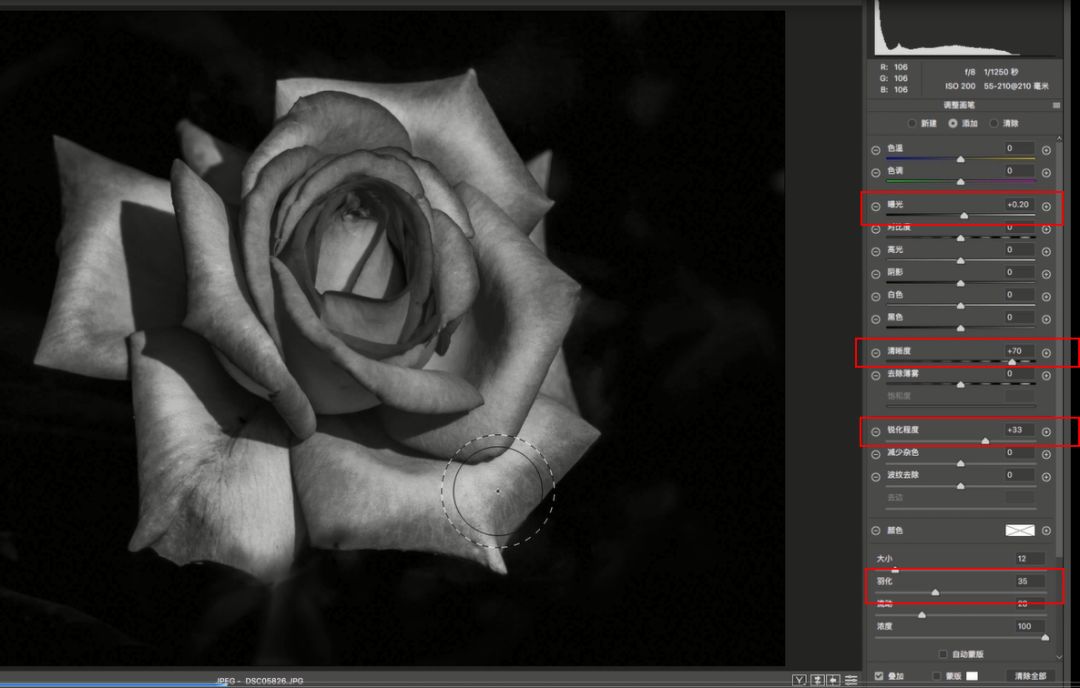The height and width of the screenshot is (688, 1080).
Task: Click the plus icon beside 清晰度 (Clarity)
Action: click(1046, 353)
